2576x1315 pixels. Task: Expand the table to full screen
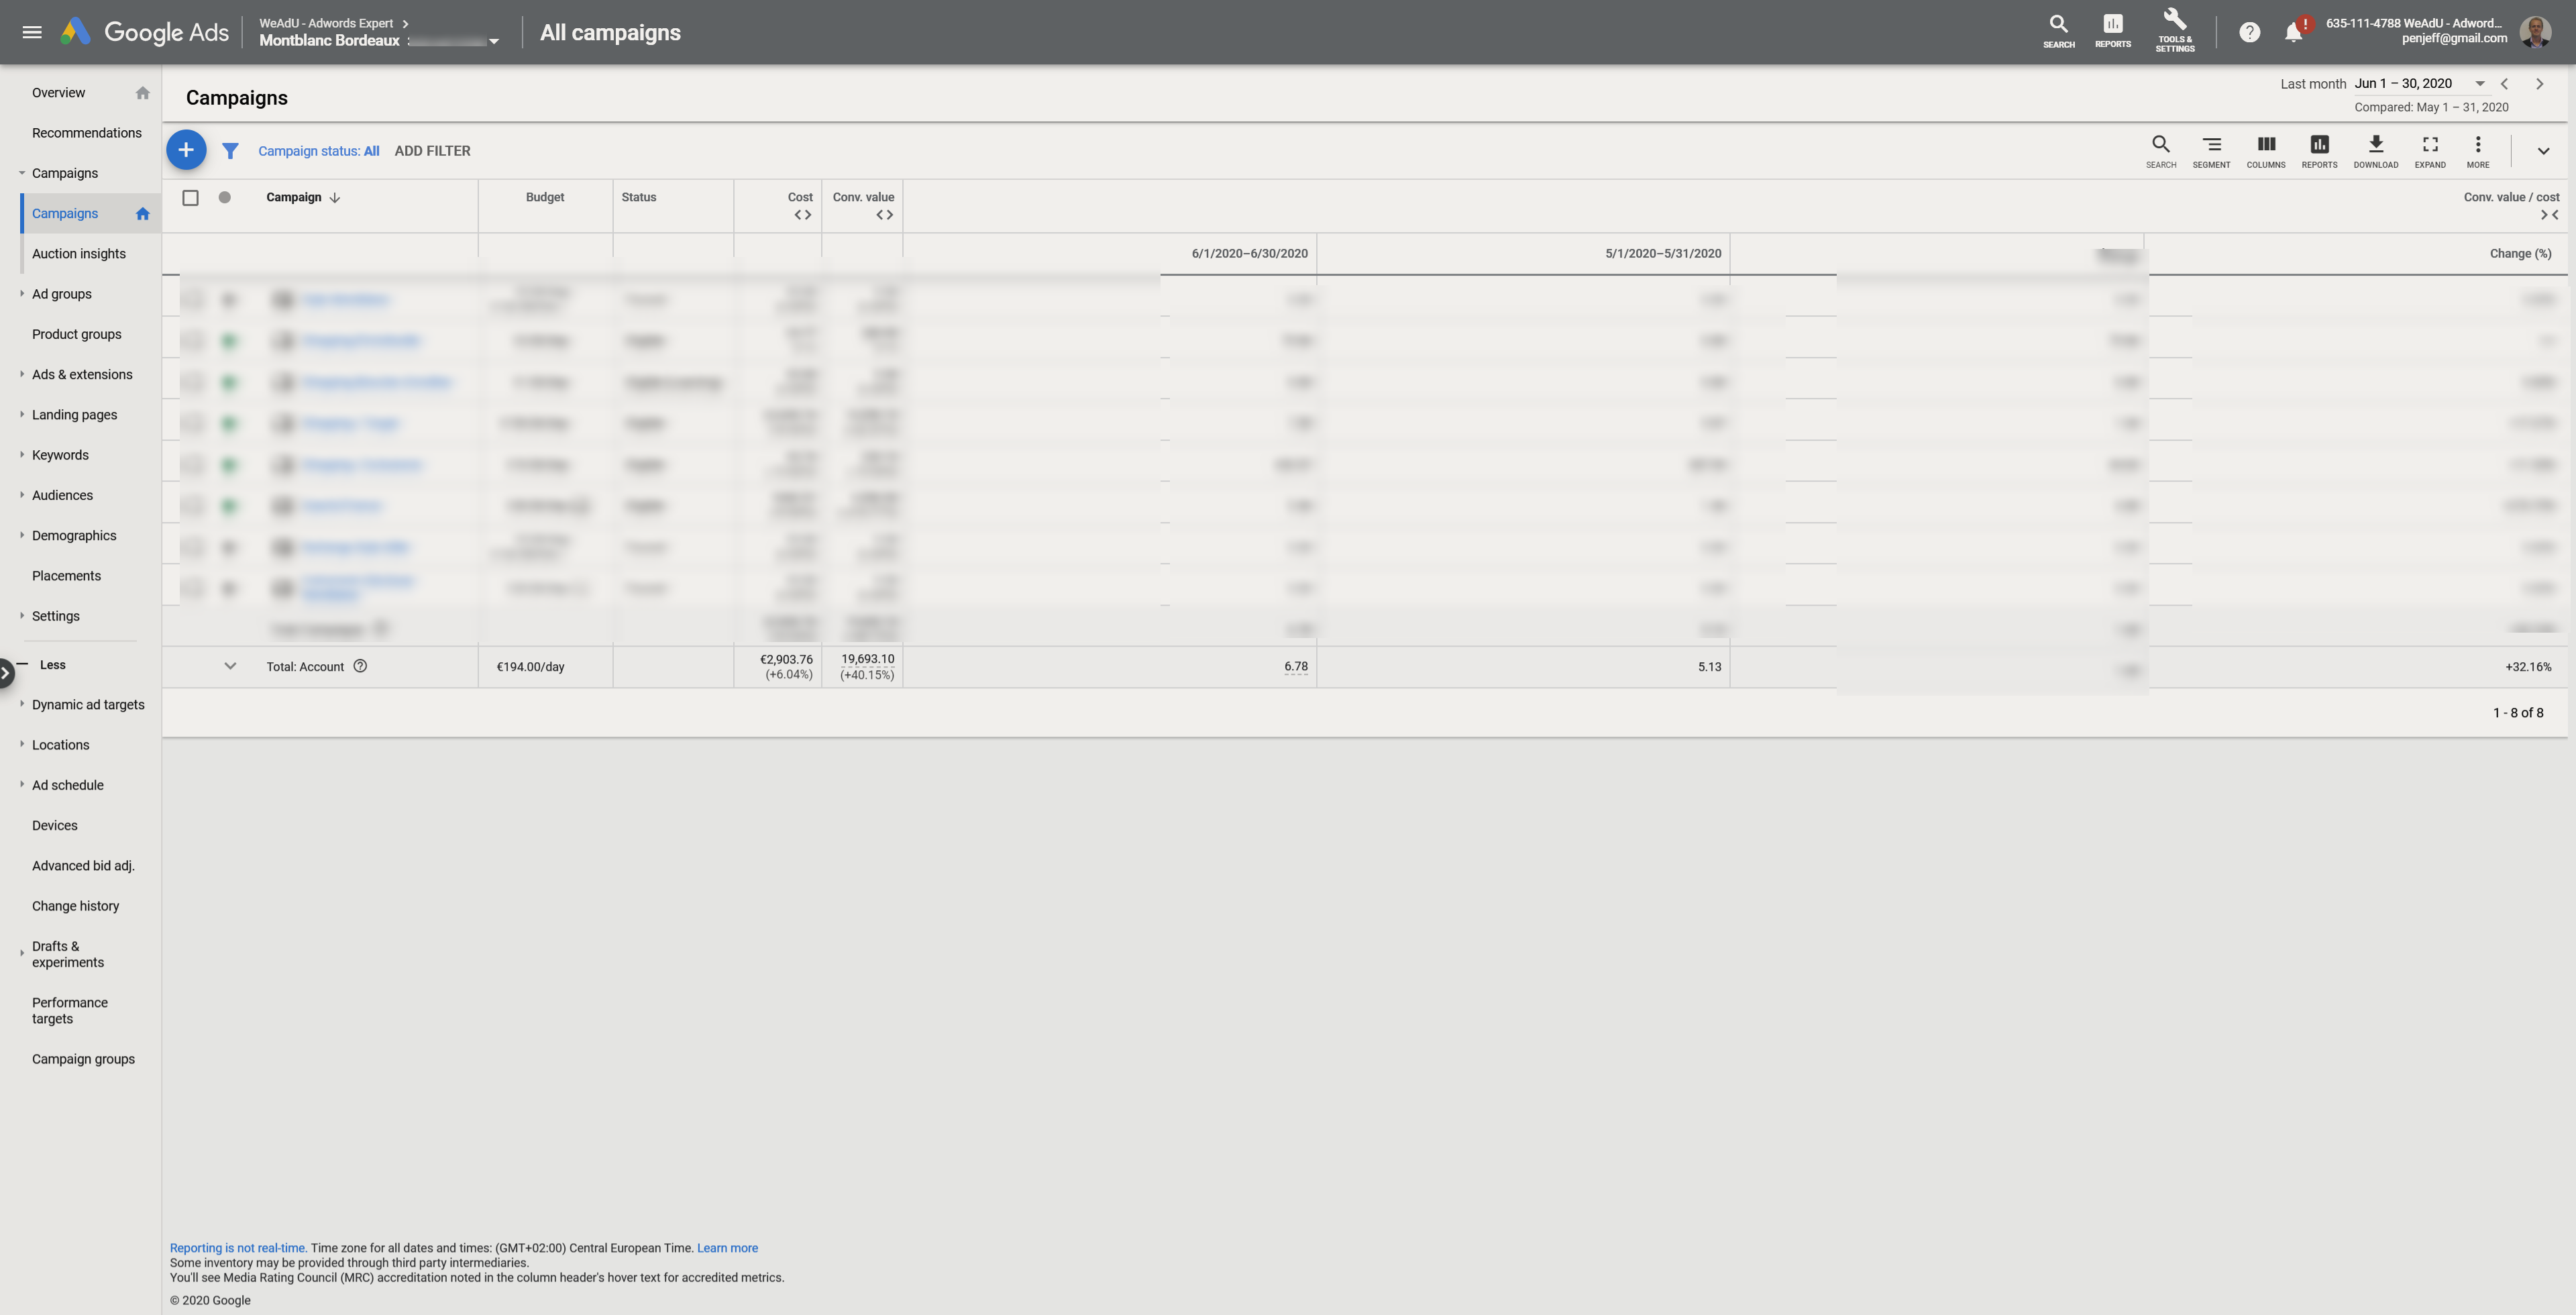tap(2429, 151)
